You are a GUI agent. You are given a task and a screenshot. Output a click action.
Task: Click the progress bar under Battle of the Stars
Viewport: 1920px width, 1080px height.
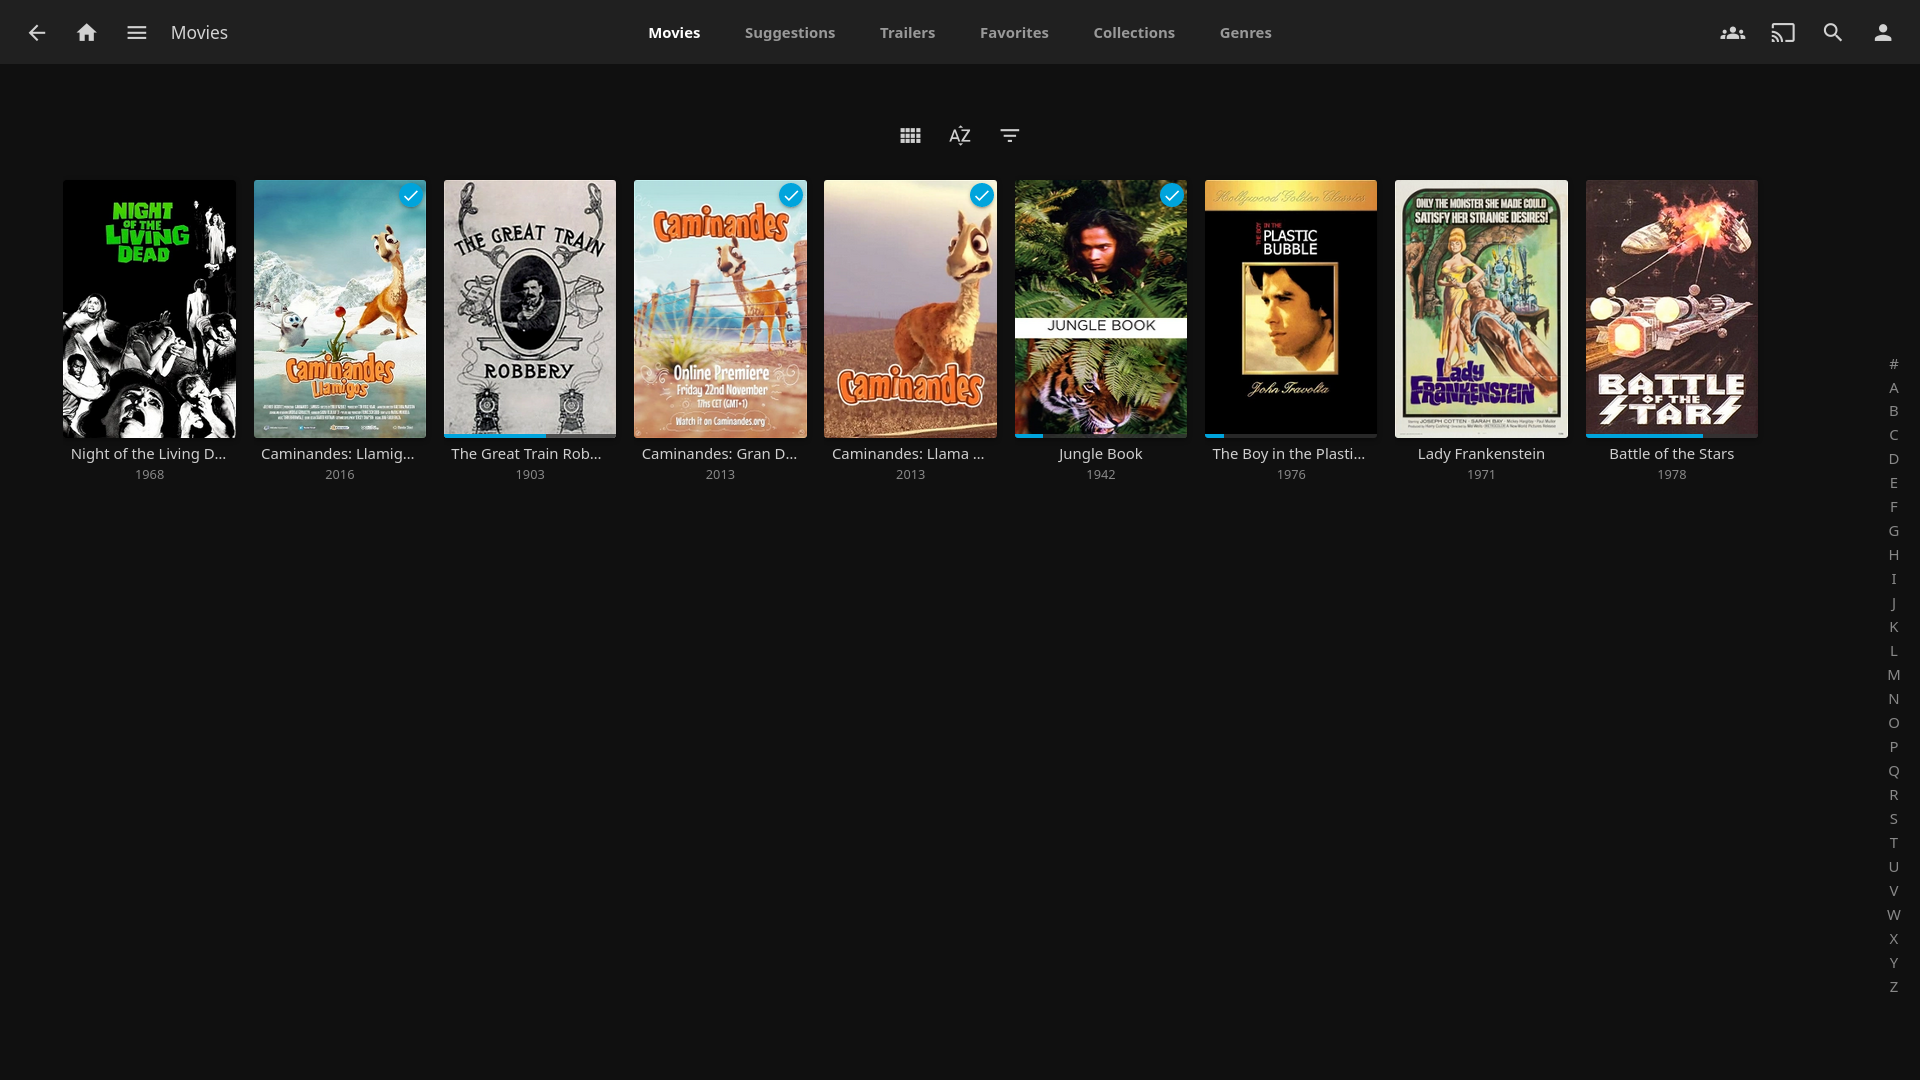tap(1643, 436)
